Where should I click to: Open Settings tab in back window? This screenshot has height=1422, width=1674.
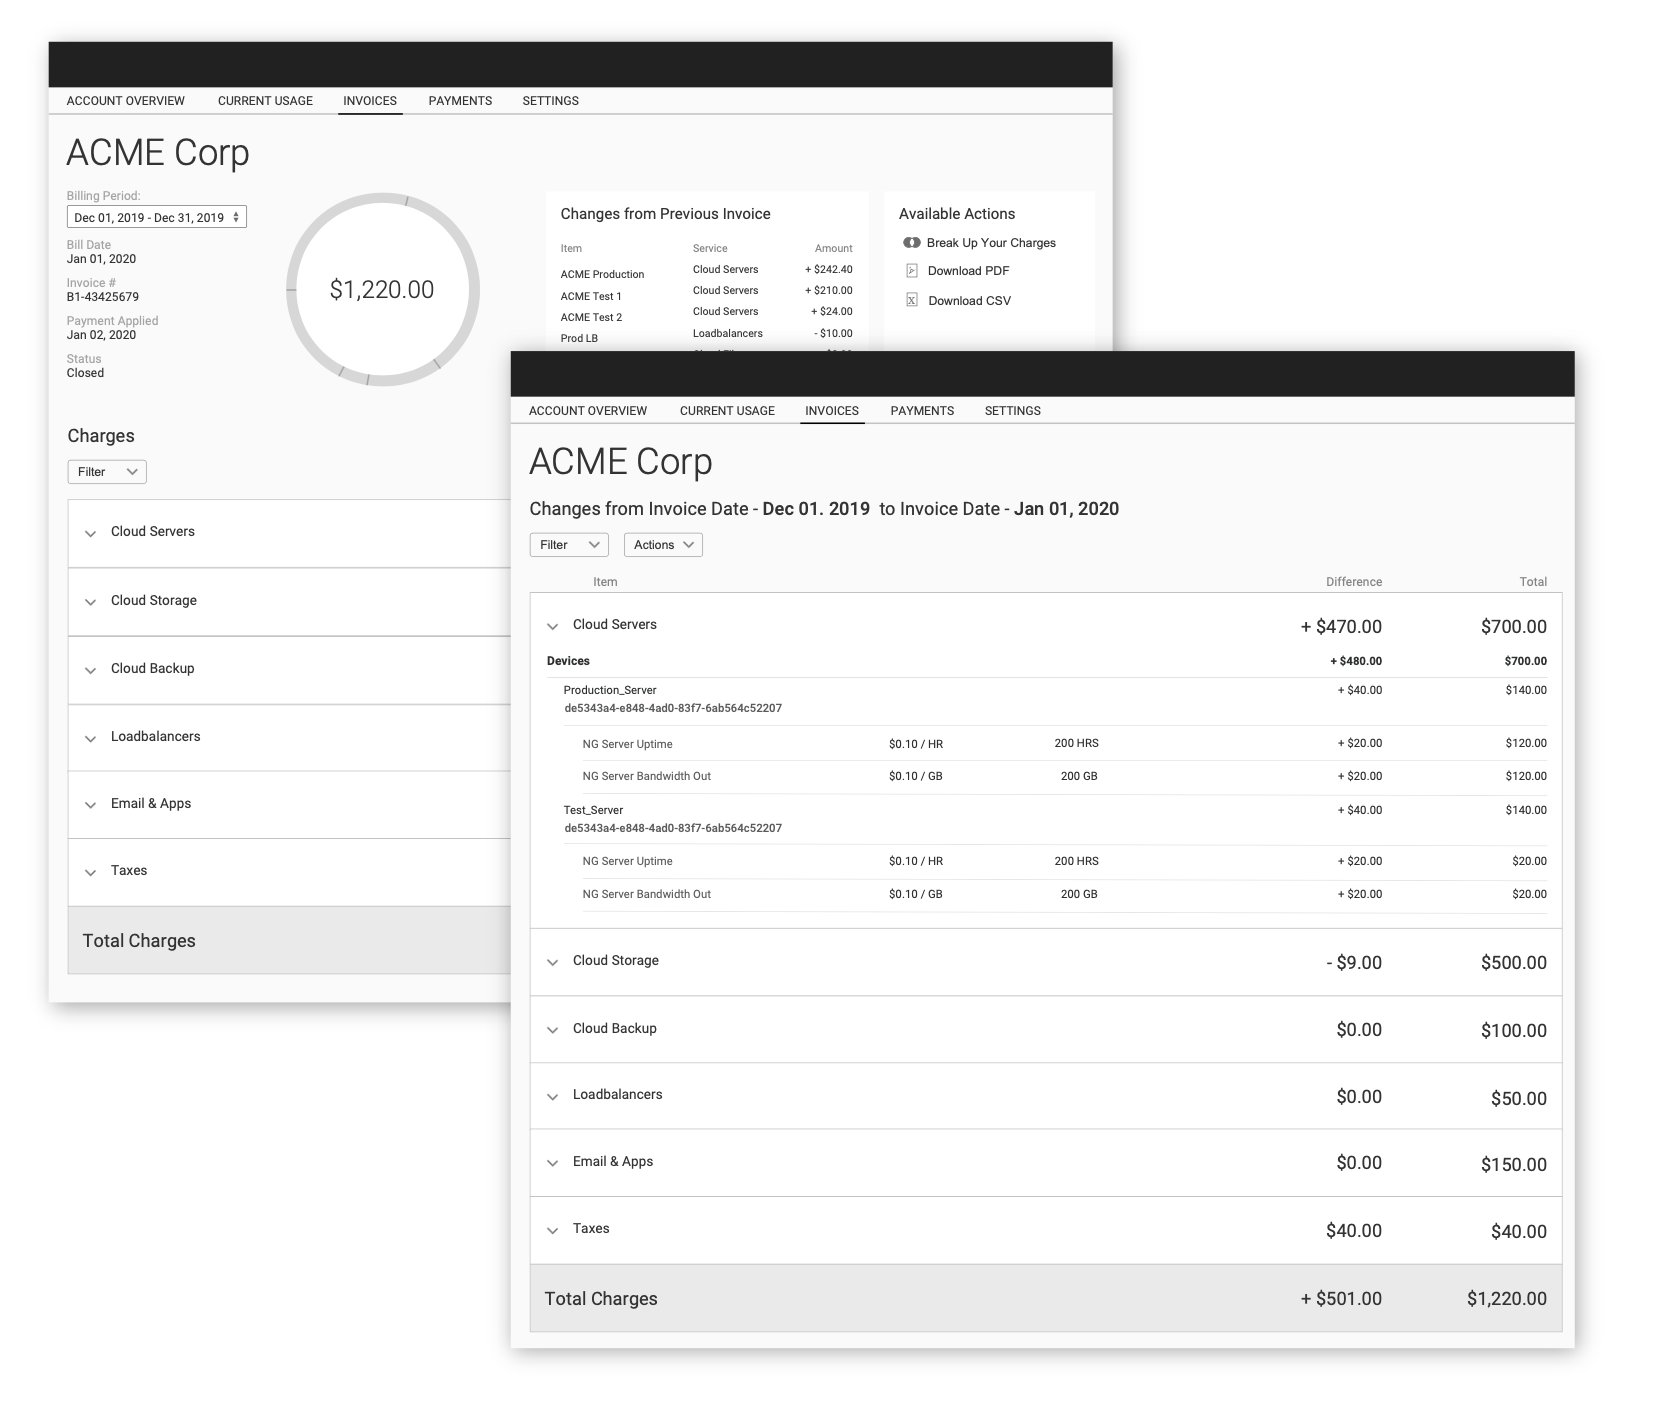click(550, 101)
